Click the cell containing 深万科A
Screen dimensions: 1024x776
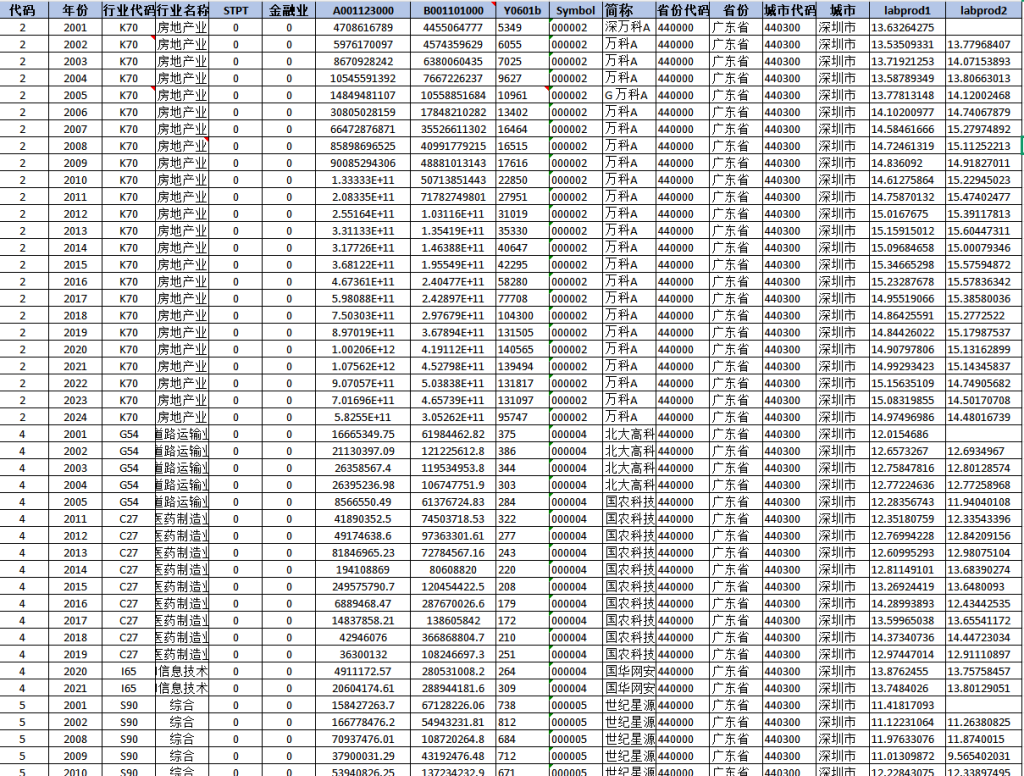(628, 27)
